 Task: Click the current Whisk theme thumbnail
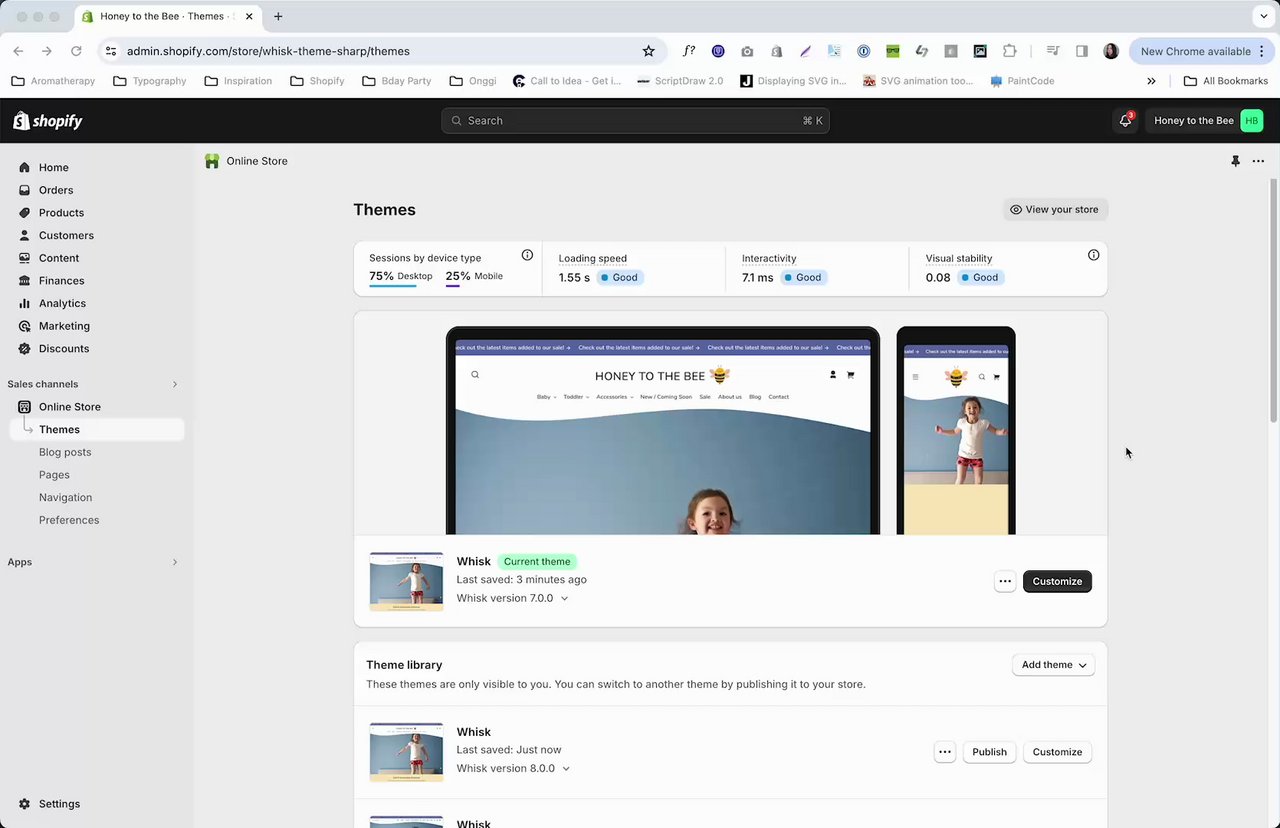coord(406,581)
